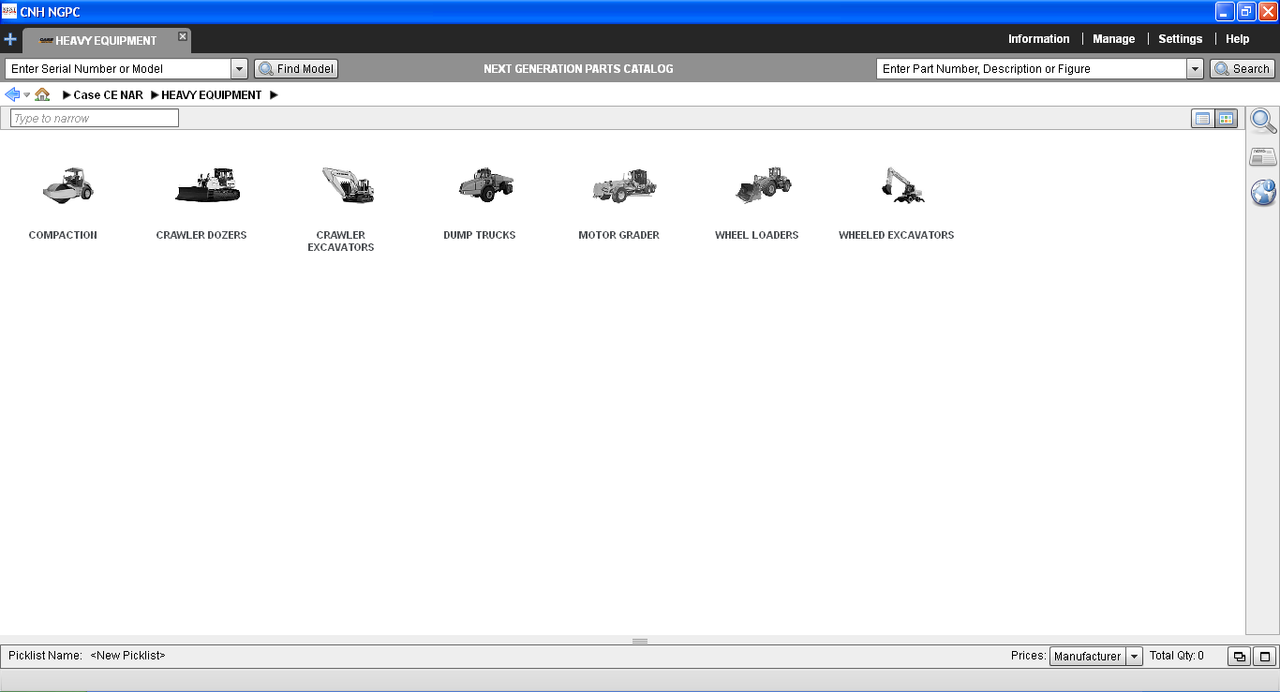Screen dimensions: 1280x692
Task: Click the CNH NGPC title bar icon
Action: (9, 11)
